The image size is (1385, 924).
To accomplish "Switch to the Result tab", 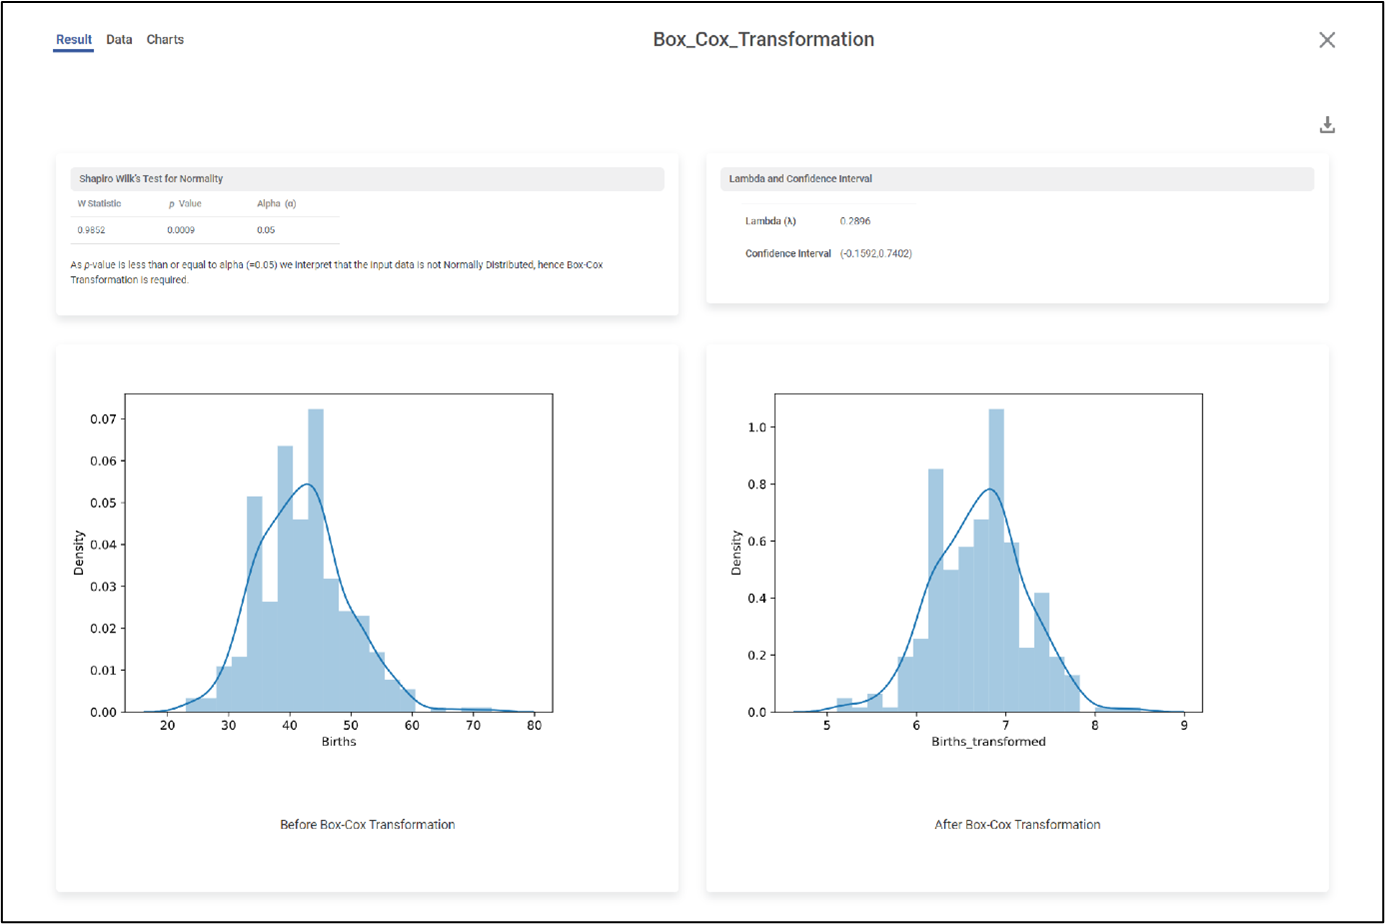I will point(73,40).
